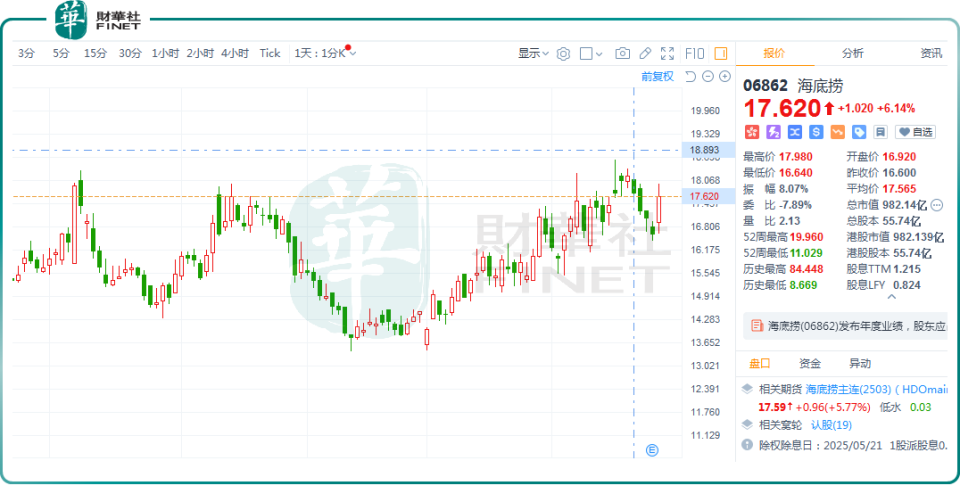960x502 pixels.
Task: Click 股息TTM value 1.215
Action: pos(907,269)
